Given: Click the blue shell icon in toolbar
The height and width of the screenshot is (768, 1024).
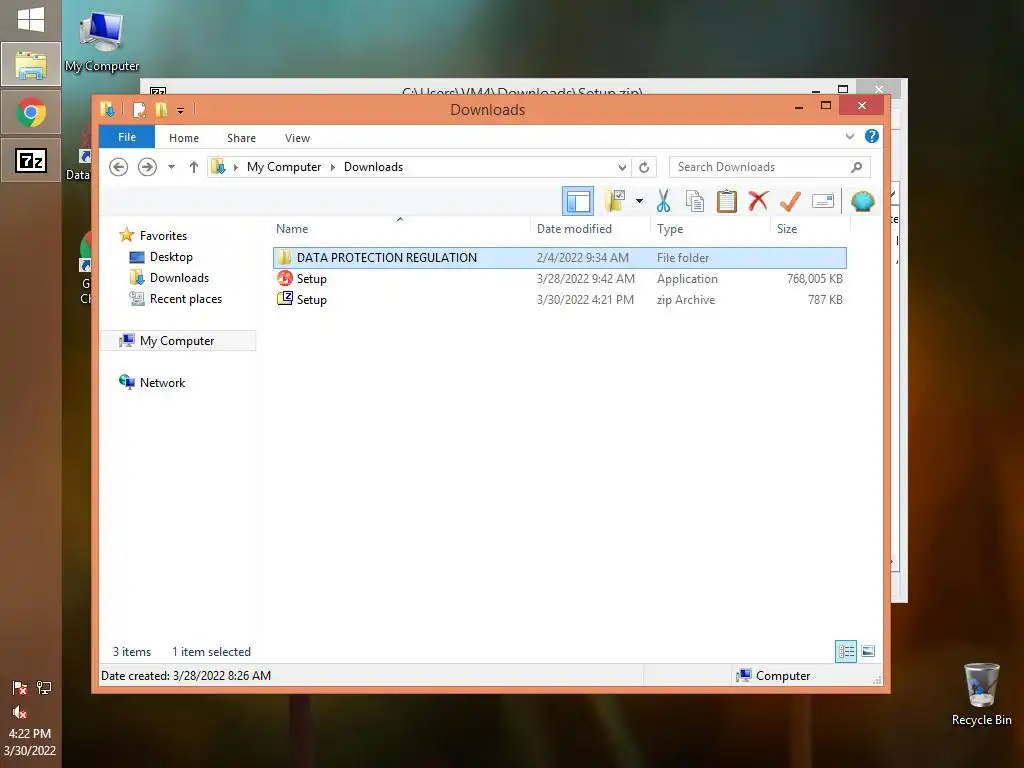Looking at the screenshot, I should tap(863, 201).
